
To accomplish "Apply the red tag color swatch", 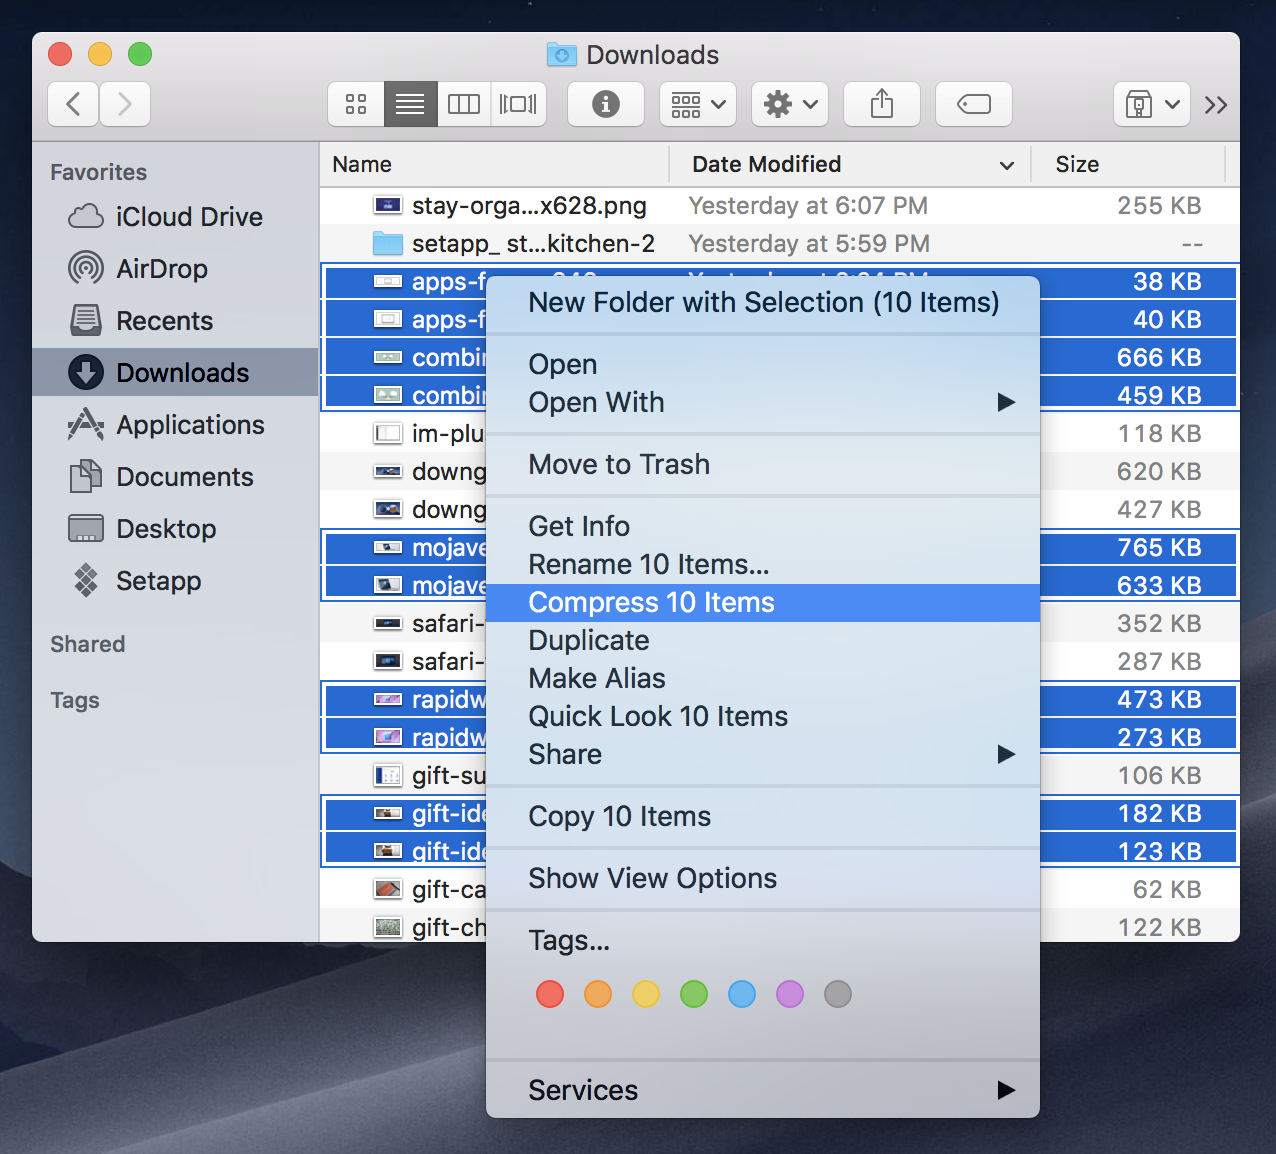I will point(549,994).
